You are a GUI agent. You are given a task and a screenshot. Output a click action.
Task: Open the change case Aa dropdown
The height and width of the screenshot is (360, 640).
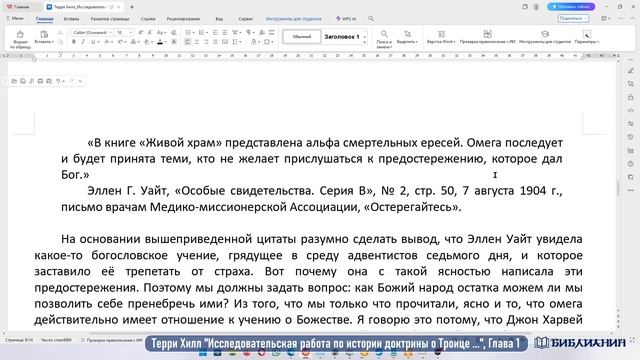click(x=161, y=32)
